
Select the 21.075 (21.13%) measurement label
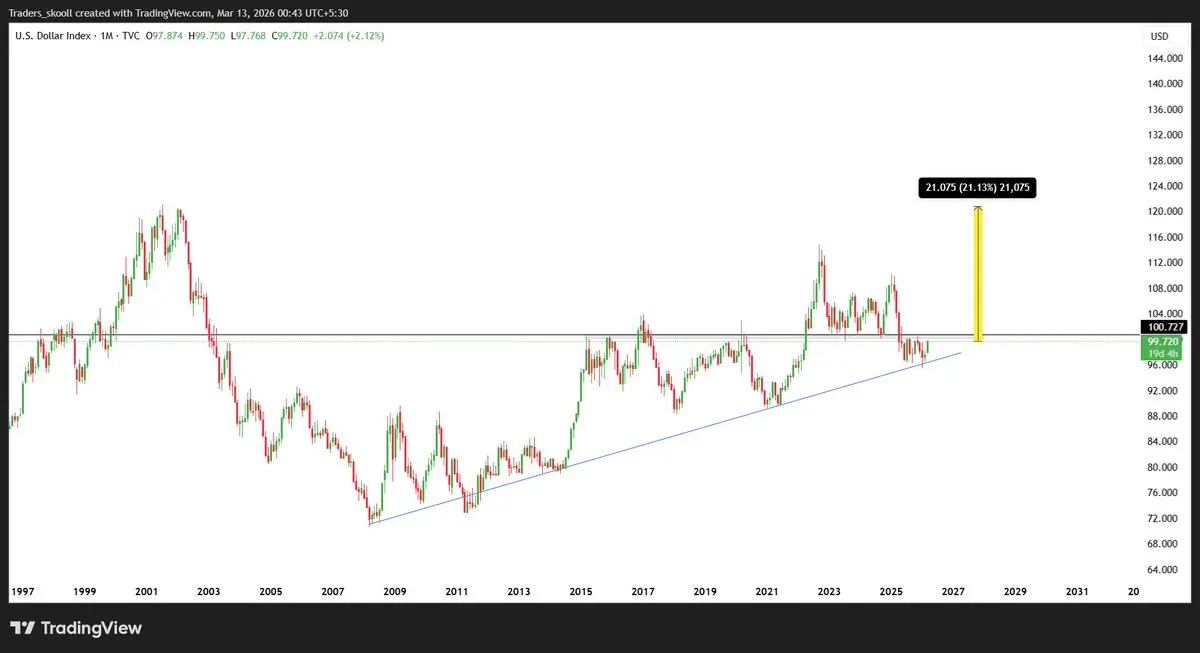pos(977,187)
